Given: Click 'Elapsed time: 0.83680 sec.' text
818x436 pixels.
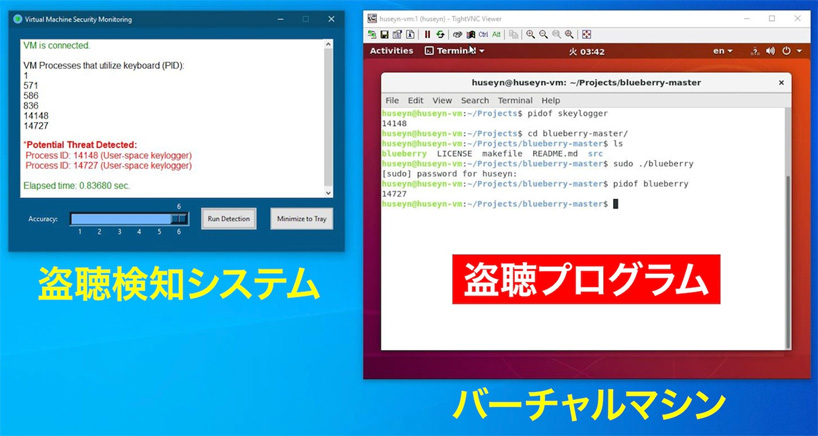Looking at the screenshot, I should [x=77, y=186].
